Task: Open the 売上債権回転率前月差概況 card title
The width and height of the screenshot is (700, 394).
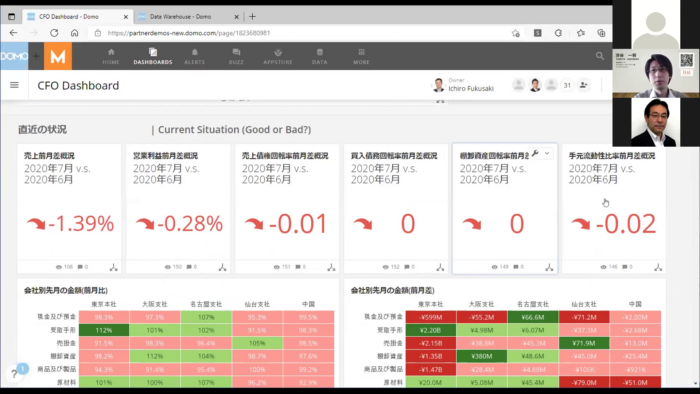Action: [x=285, y=156]
